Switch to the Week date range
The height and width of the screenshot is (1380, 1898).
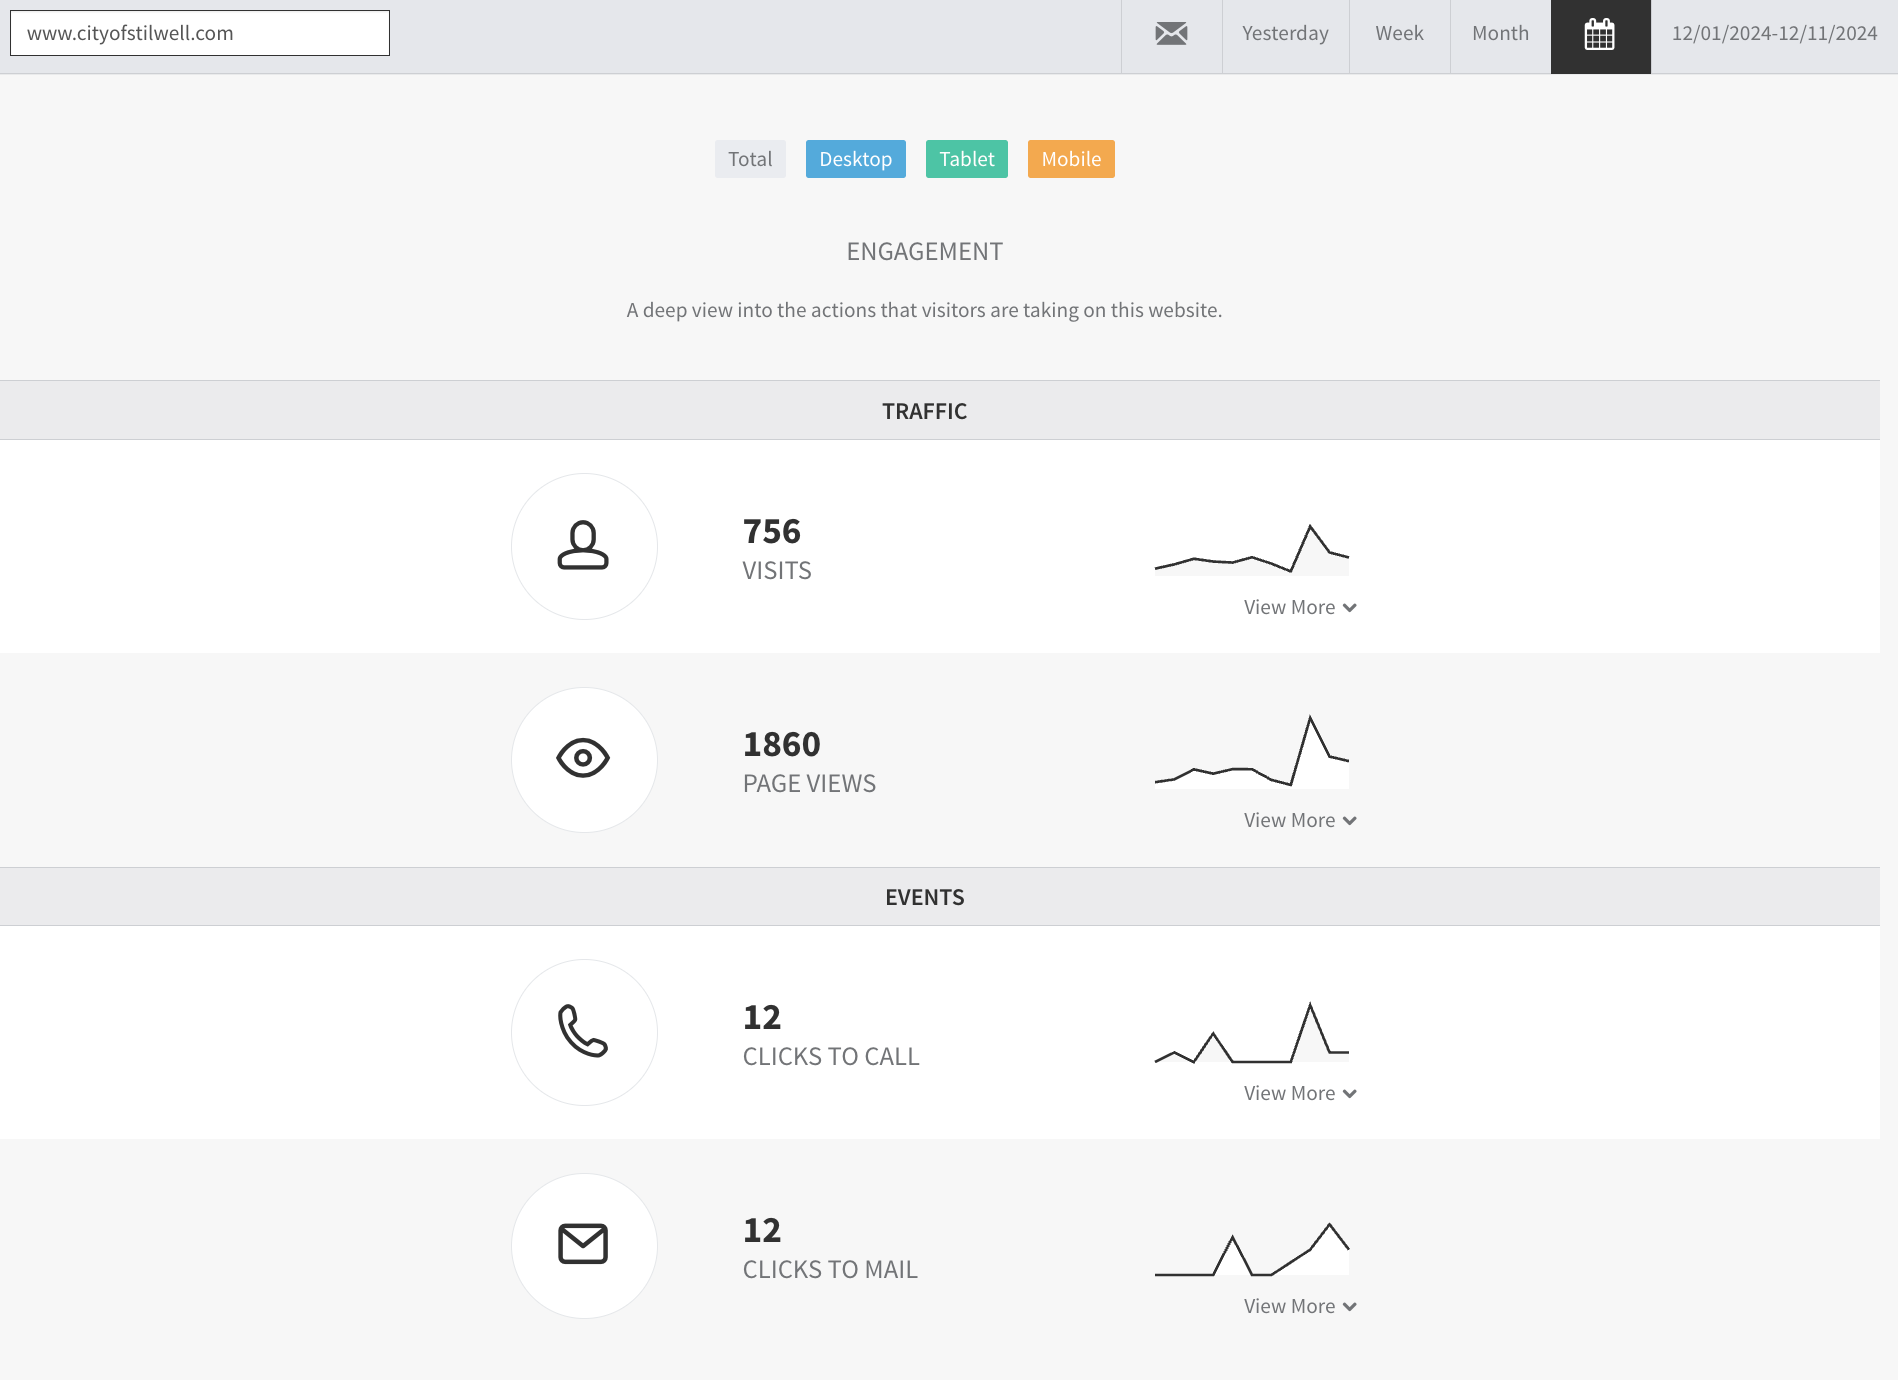1400,34
